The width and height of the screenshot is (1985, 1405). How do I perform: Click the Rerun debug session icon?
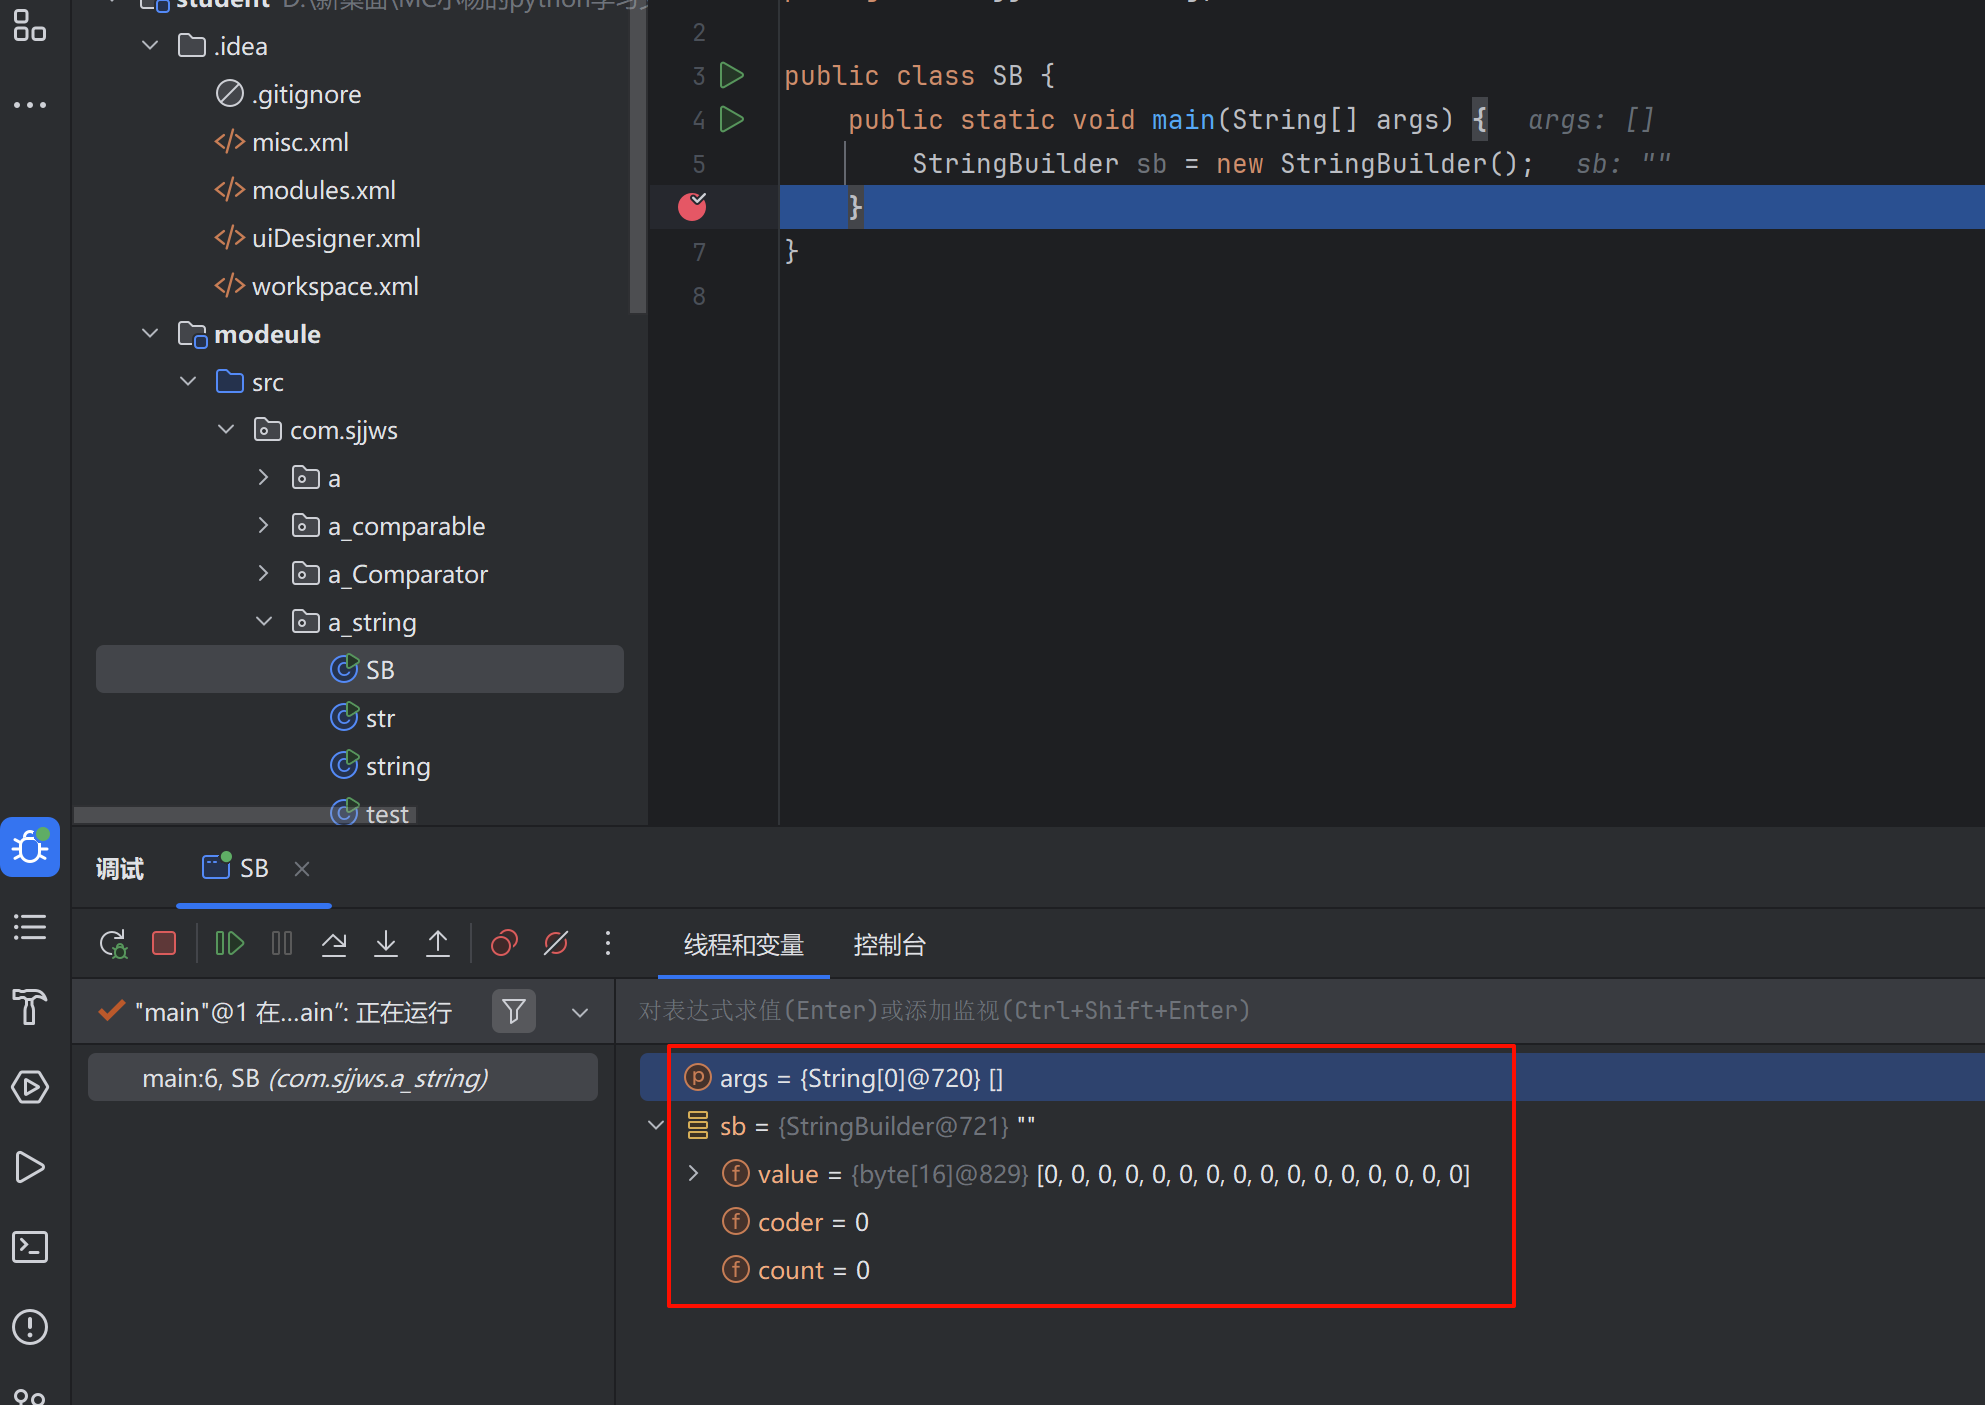[x=113, y=943]
